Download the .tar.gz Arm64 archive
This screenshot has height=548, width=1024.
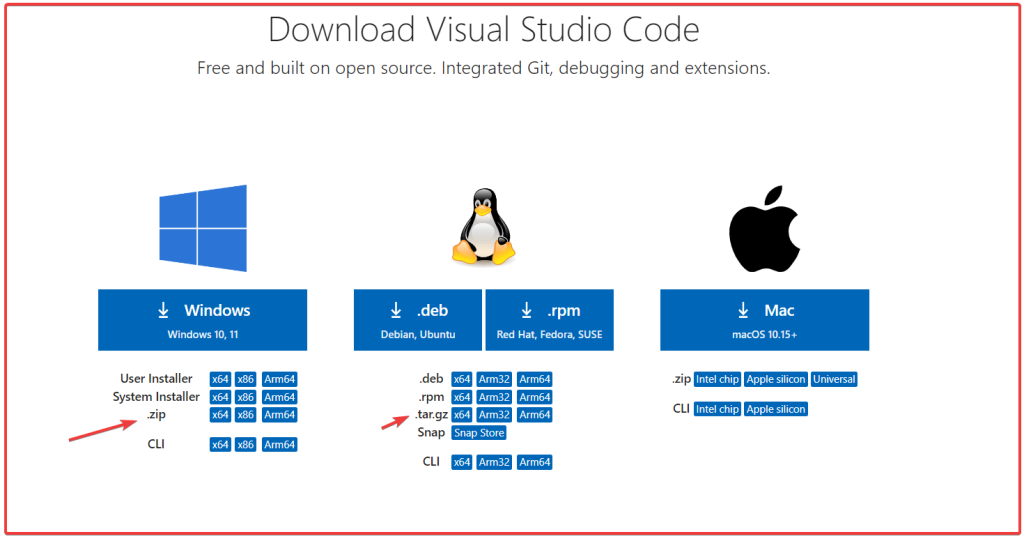pyautogui.click(x=535, y=415)
